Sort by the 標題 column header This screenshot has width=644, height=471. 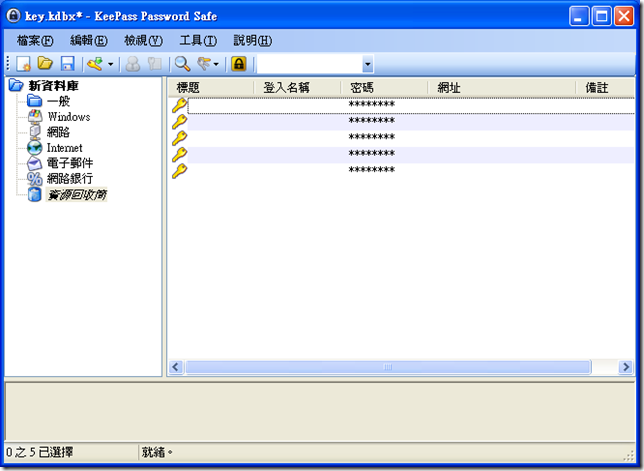(x=211, y=87)
